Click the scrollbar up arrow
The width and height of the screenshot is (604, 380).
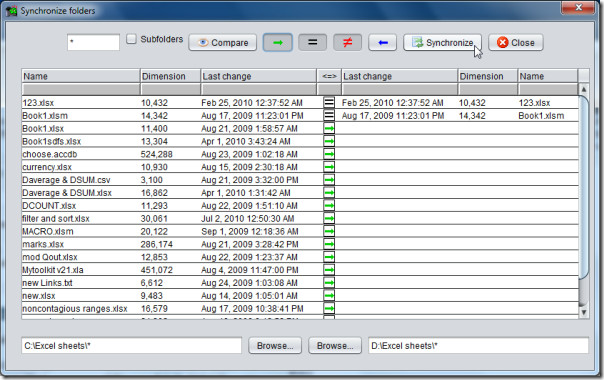[x=584, y=89]
